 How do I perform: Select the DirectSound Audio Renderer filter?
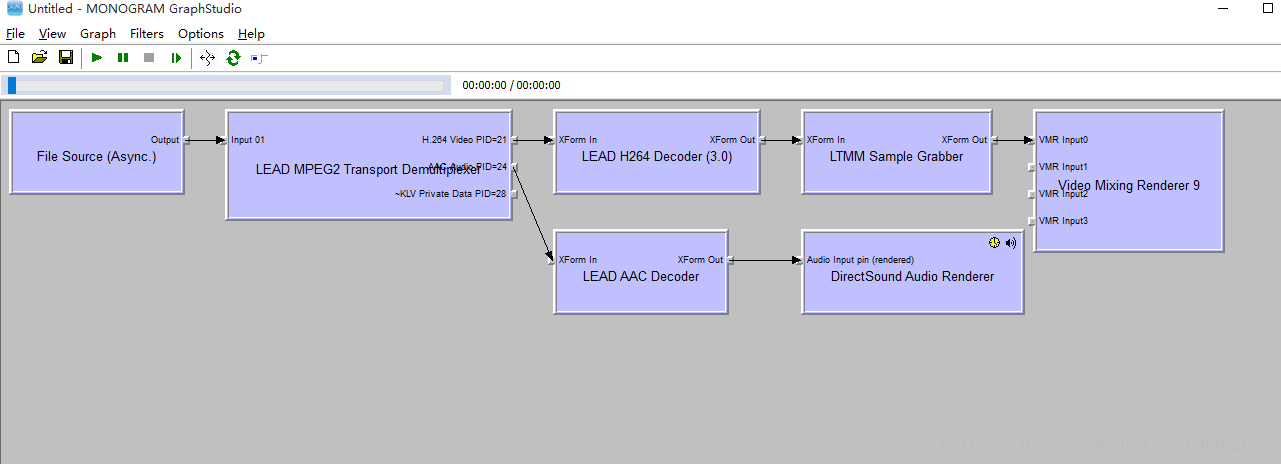click(913, 272)
